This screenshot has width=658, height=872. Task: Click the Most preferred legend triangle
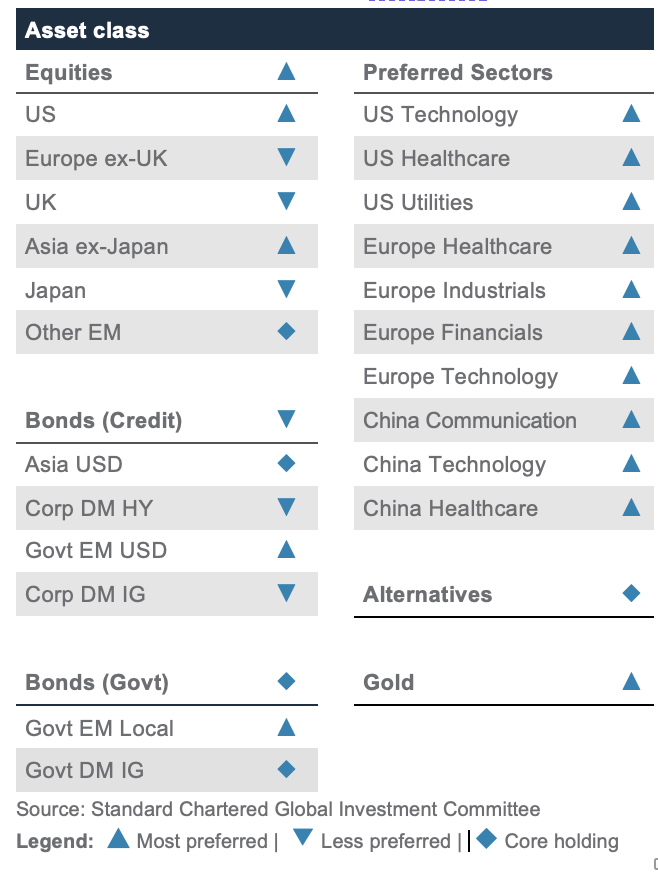tap(119, 840)
